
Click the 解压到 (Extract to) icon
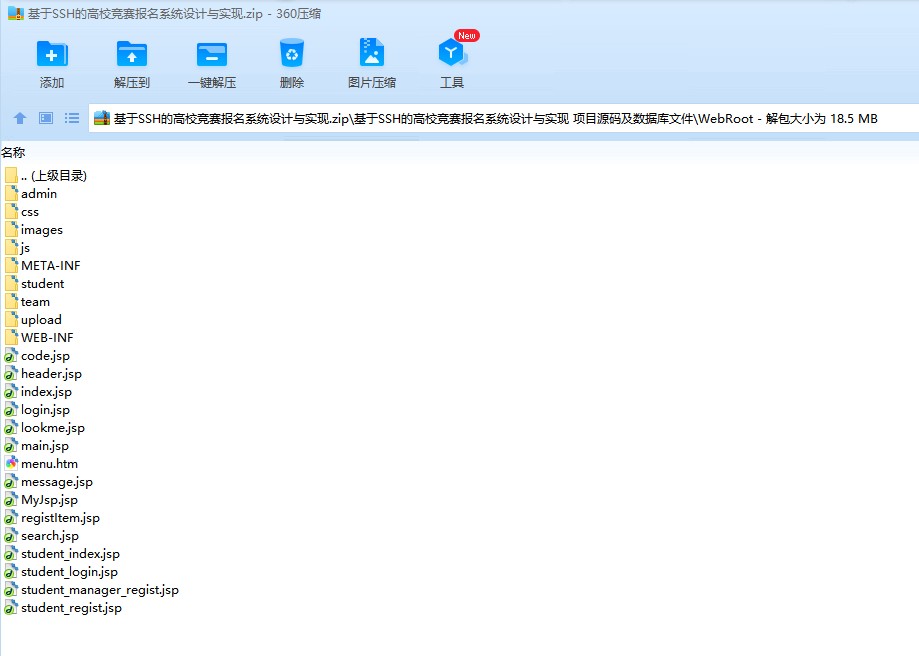pyautogui.click(x=132, y=55)
